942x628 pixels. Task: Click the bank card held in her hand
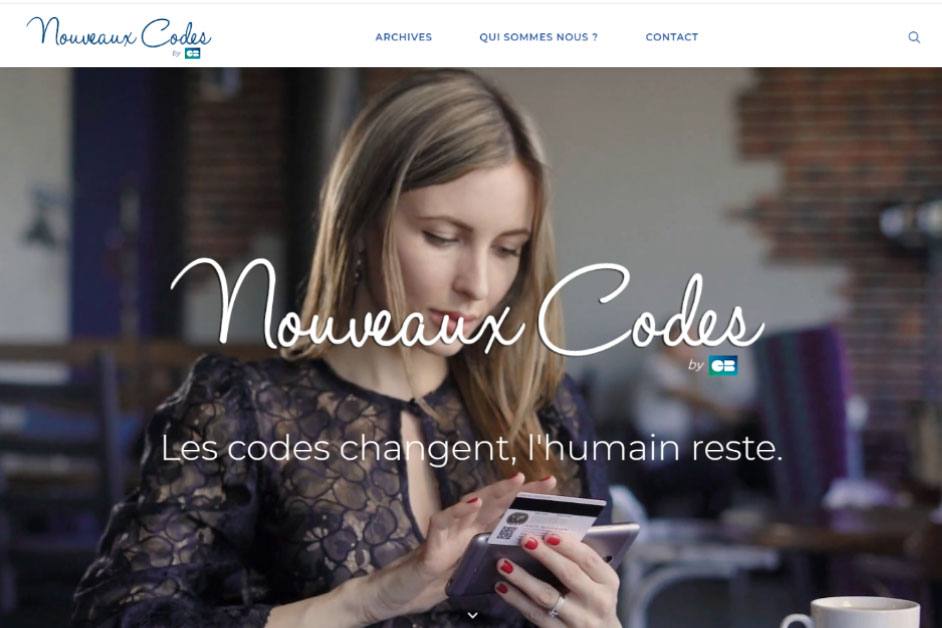pos(547,519)
